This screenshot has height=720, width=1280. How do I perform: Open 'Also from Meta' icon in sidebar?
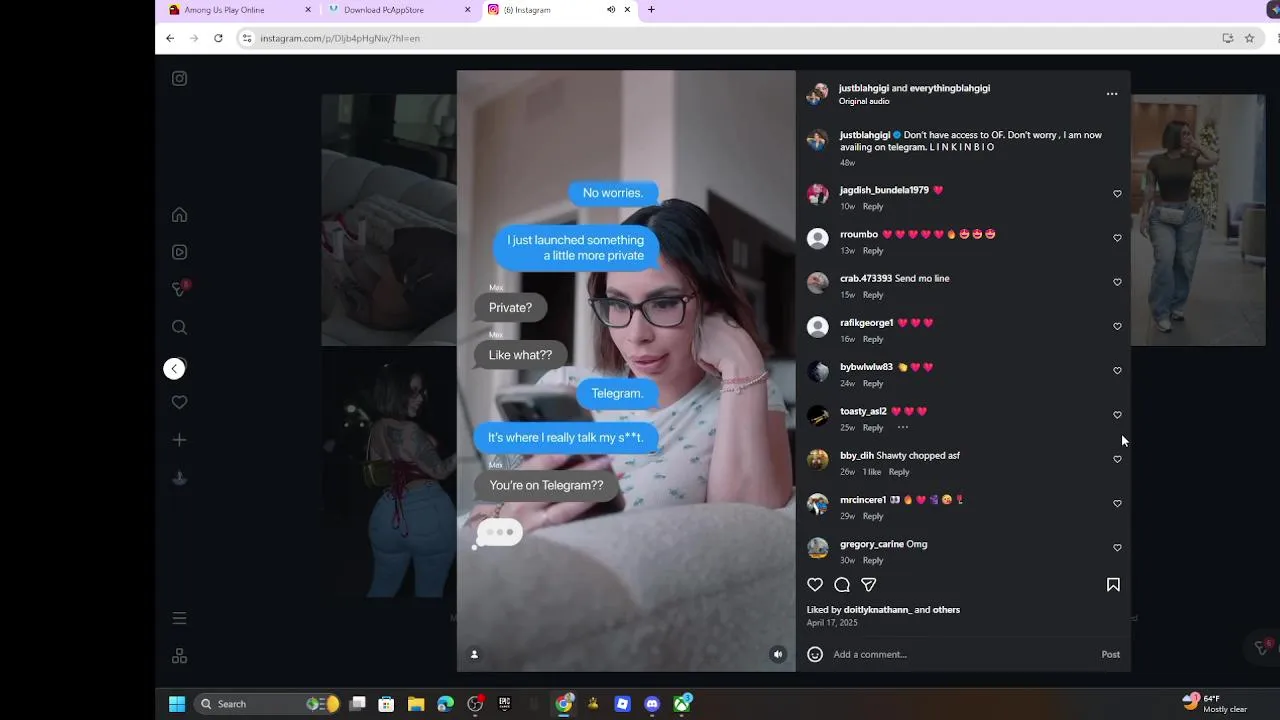[179, 656]
